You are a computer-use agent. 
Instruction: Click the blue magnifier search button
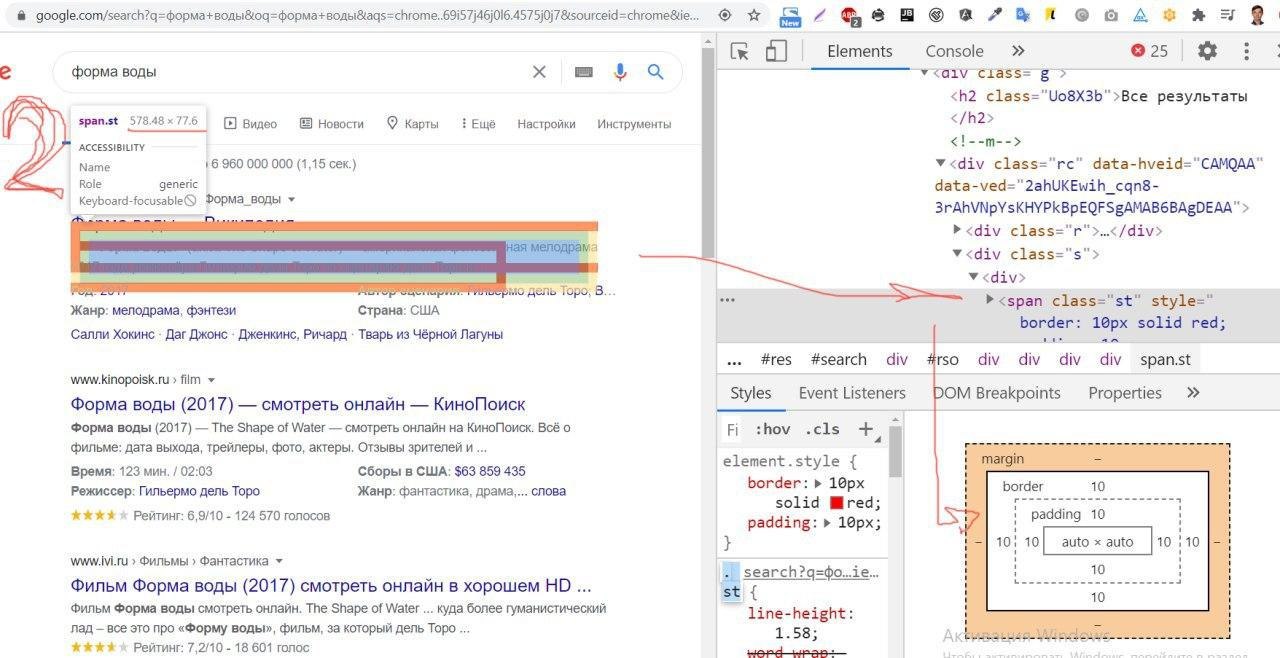[656, 72]
